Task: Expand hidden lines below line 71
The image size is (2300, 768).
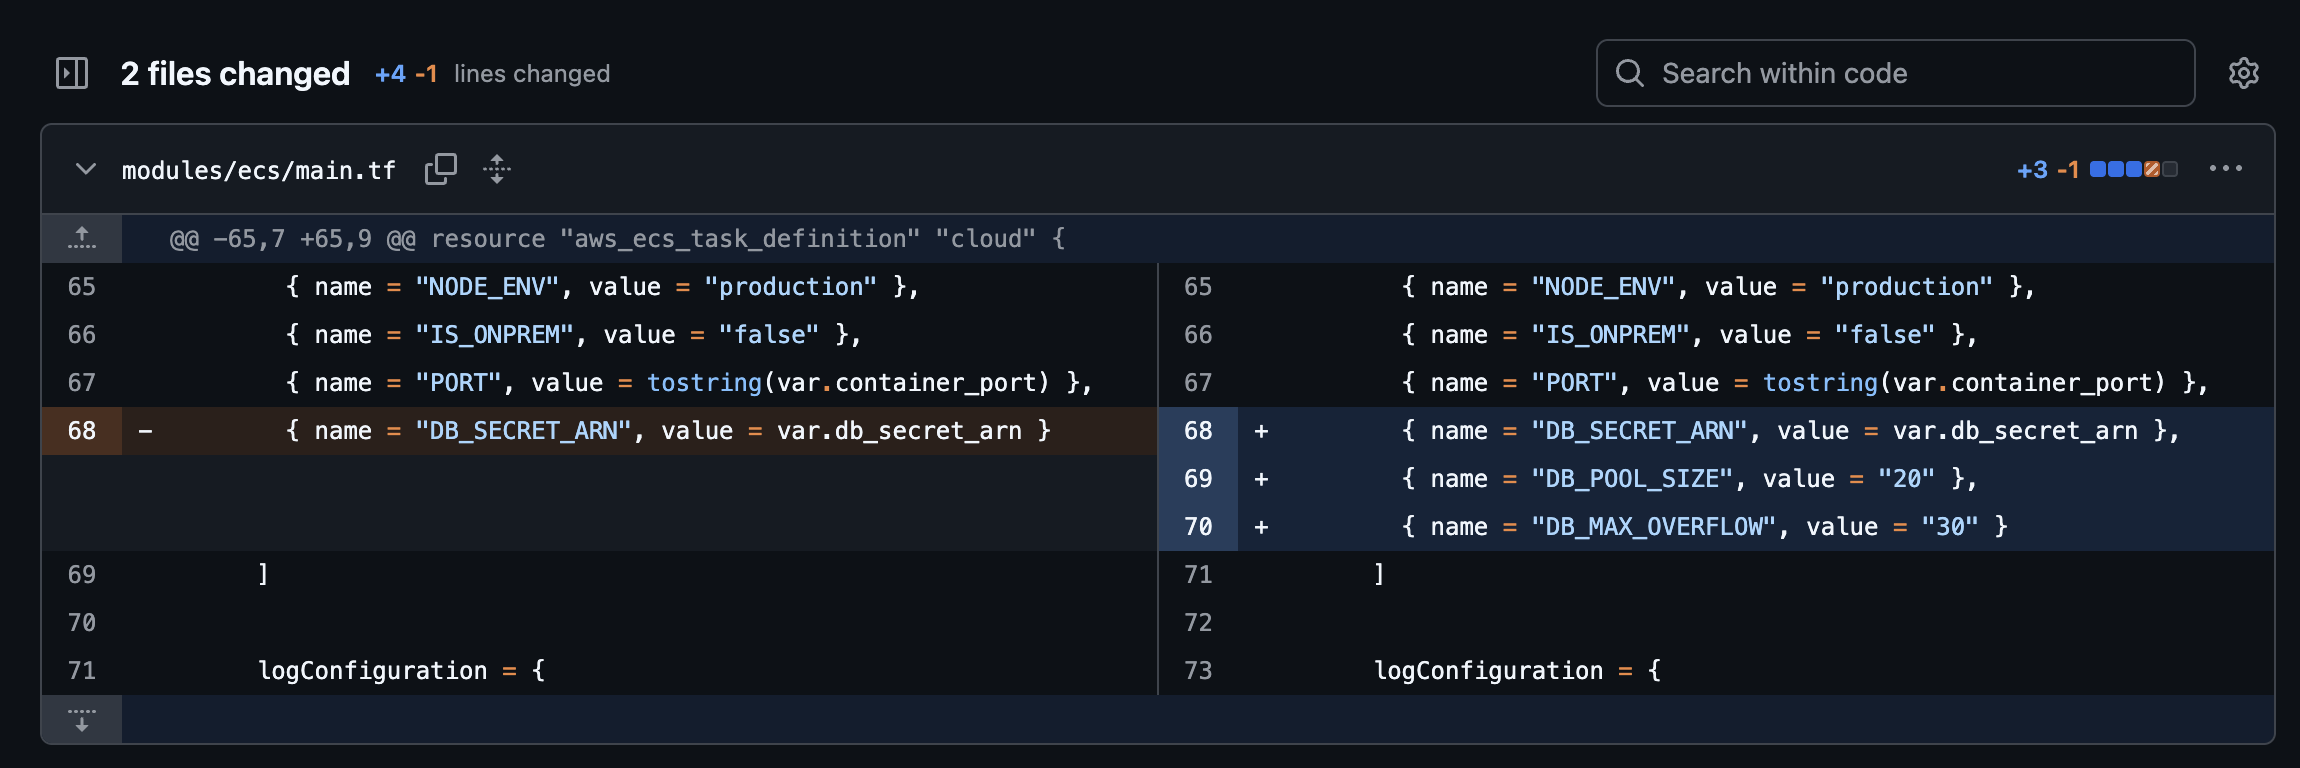Action: (x=82, y=719)
